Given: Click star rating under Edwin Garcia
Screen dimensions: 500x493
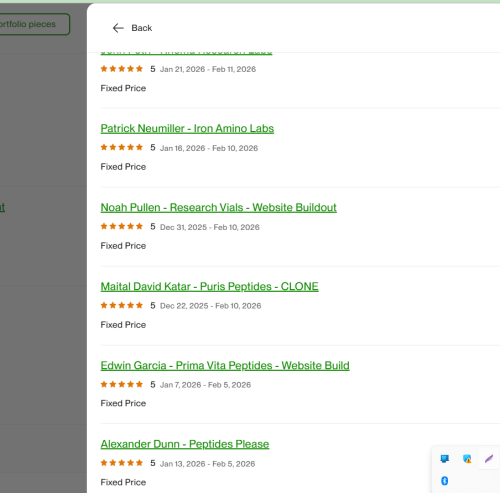Looking at the screenshot, I should (x=122, y=384).
